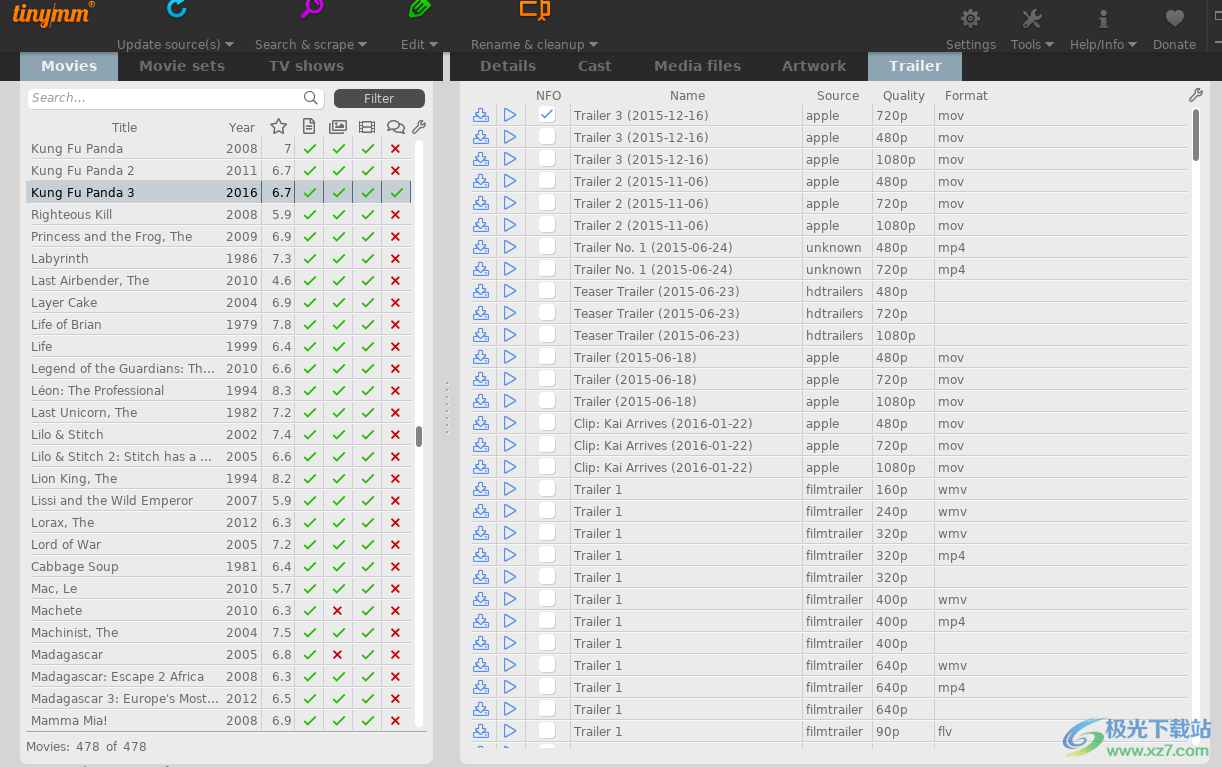The height and width of the screenshot is (767, 1222).
Task: Sort trailers by Format column header
Action: click(966, 95)
